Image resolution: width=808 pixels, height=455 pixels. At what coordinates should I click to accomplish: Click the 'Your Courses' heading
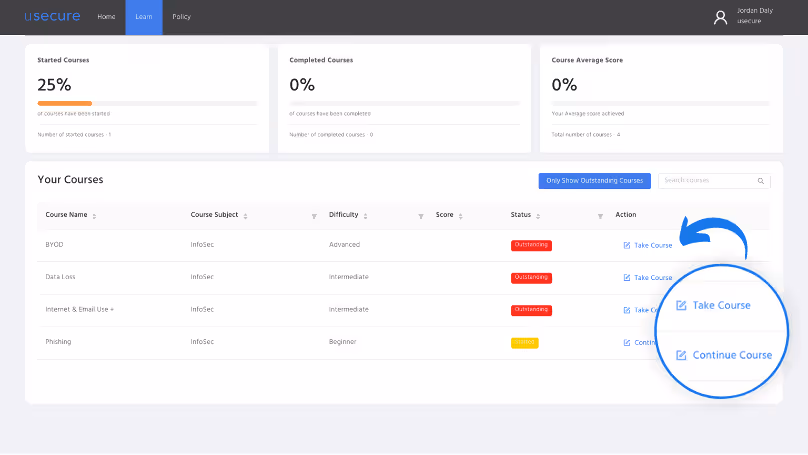click(x=70, y=180)
